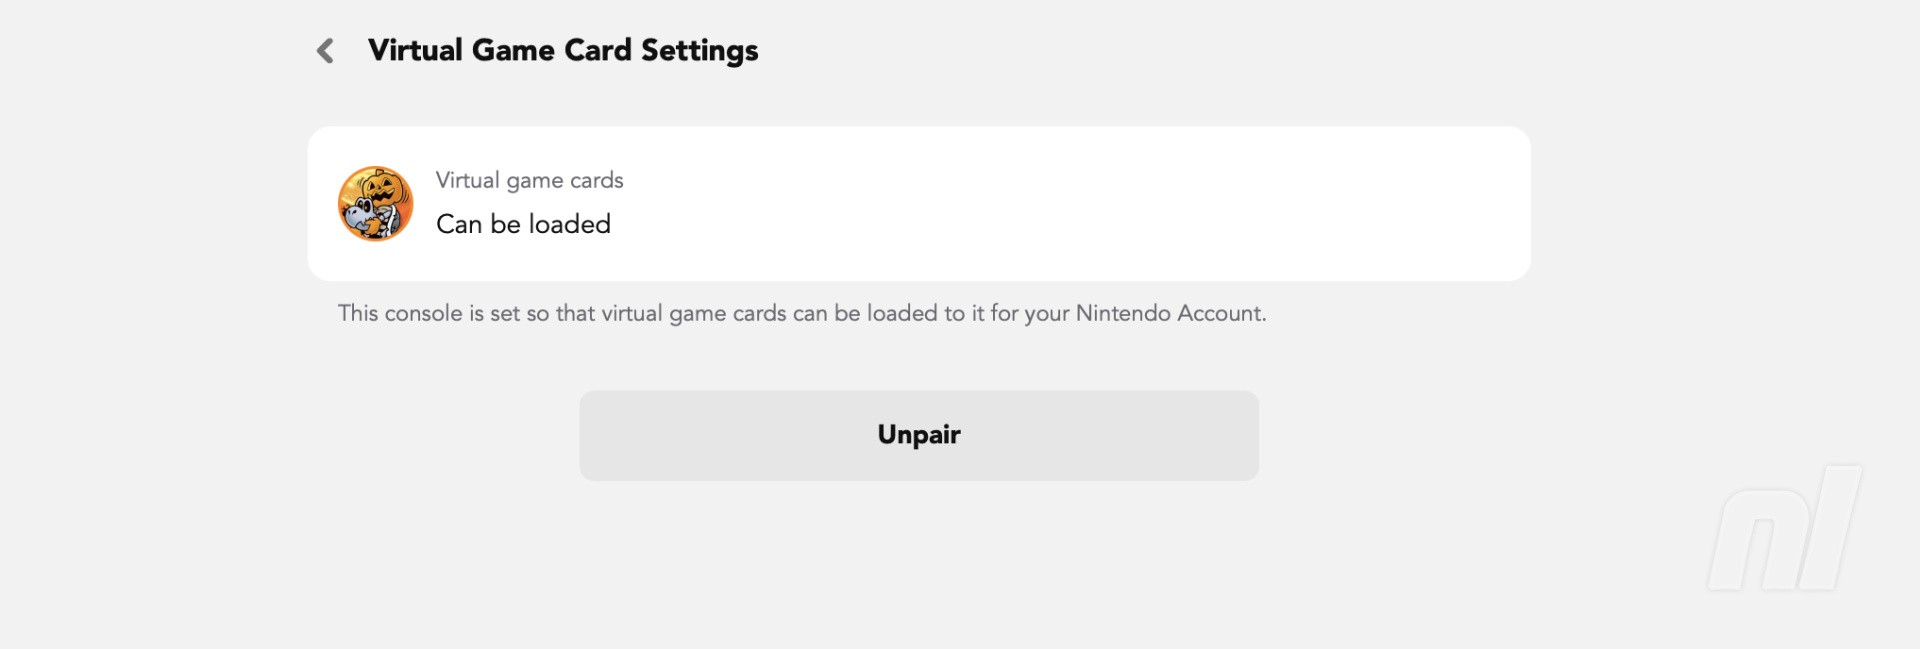The image size is (1920, 649).
Task: Click the console description sentence below the card
Action: [801, 314]
